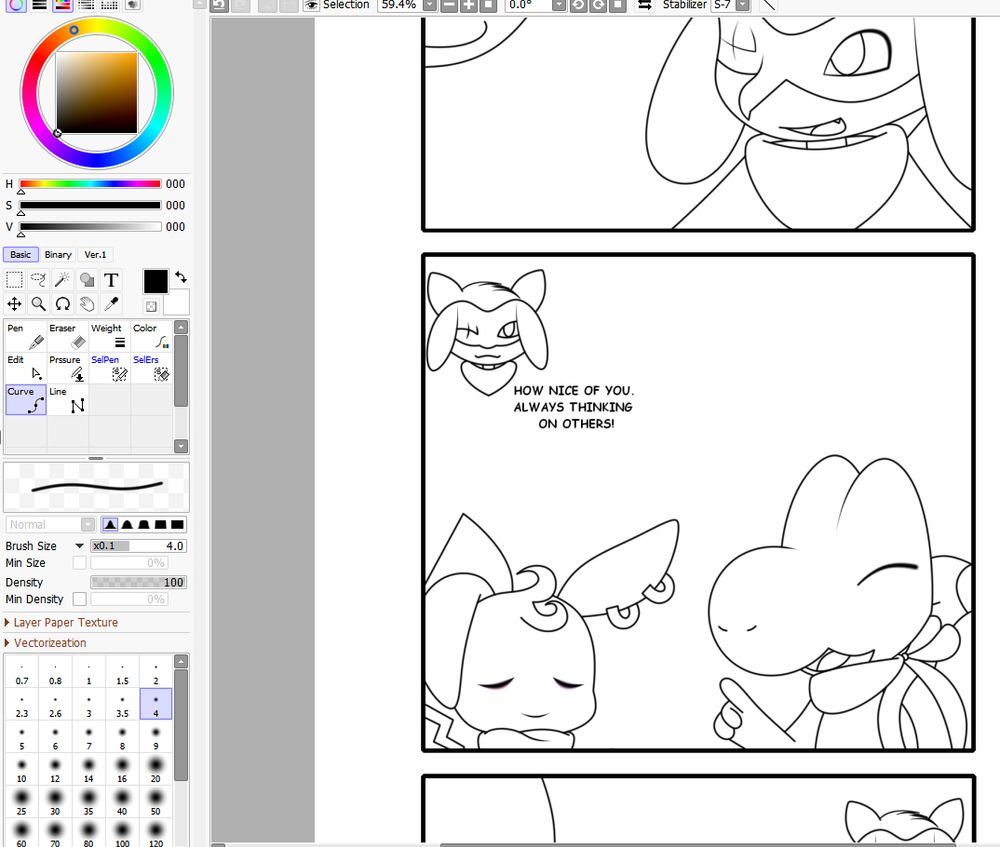Zoom in with the plus button
The width and height of the screenshot is (1000, 847).
tap(469, 5)
